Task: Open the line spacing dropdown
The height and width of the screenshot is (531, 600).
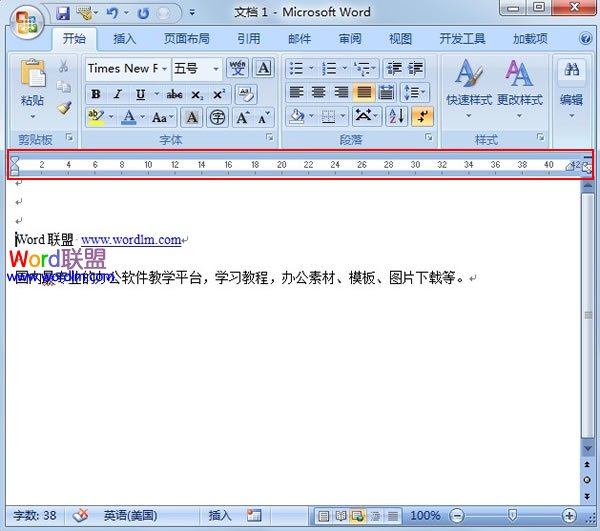Action: 415,92
